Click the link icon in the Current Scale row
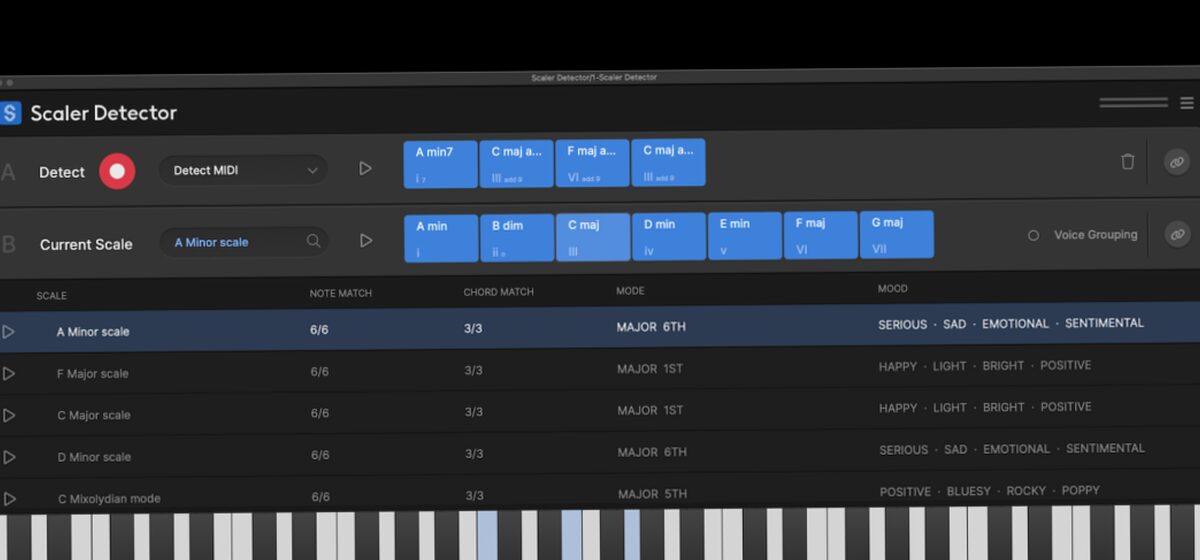The height and width of the screenshot is (560, 1200). tap(1177, 234)
